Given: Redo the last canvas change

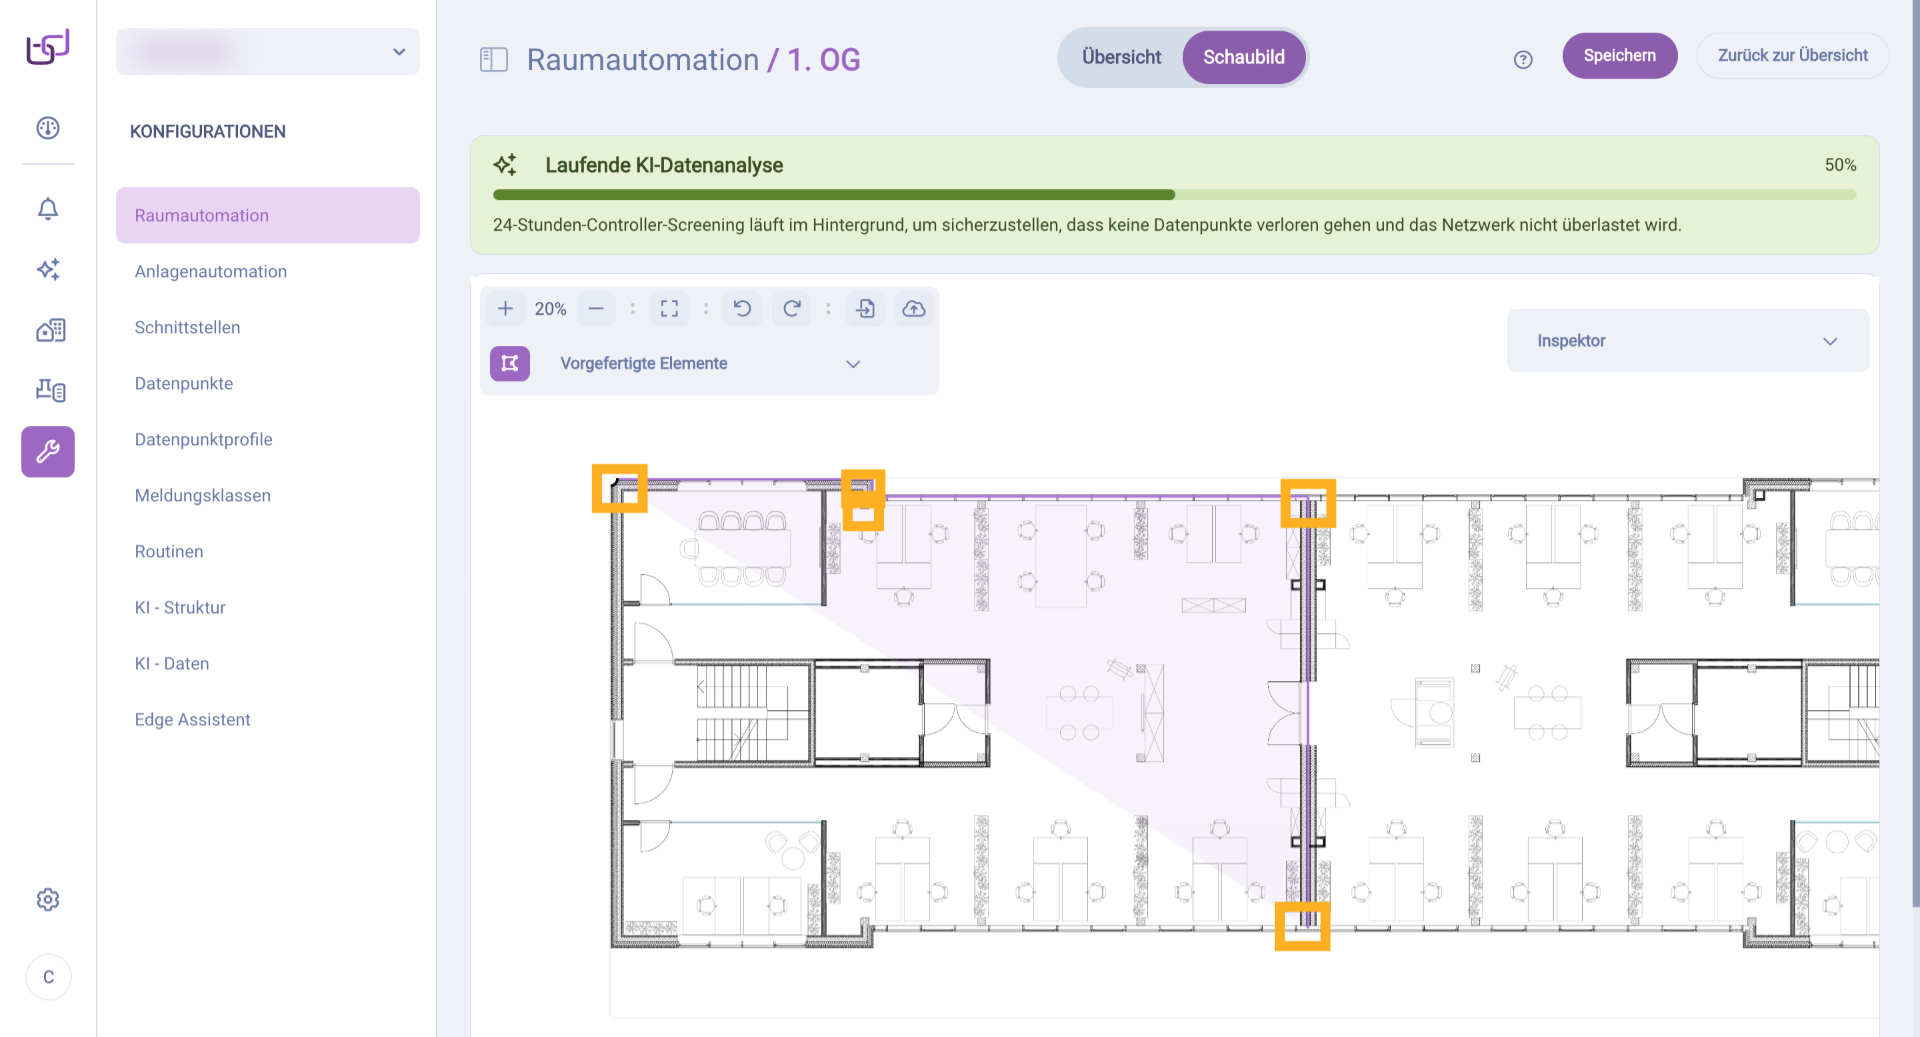Looking at the screenshot, I should [x=792, y=309].
